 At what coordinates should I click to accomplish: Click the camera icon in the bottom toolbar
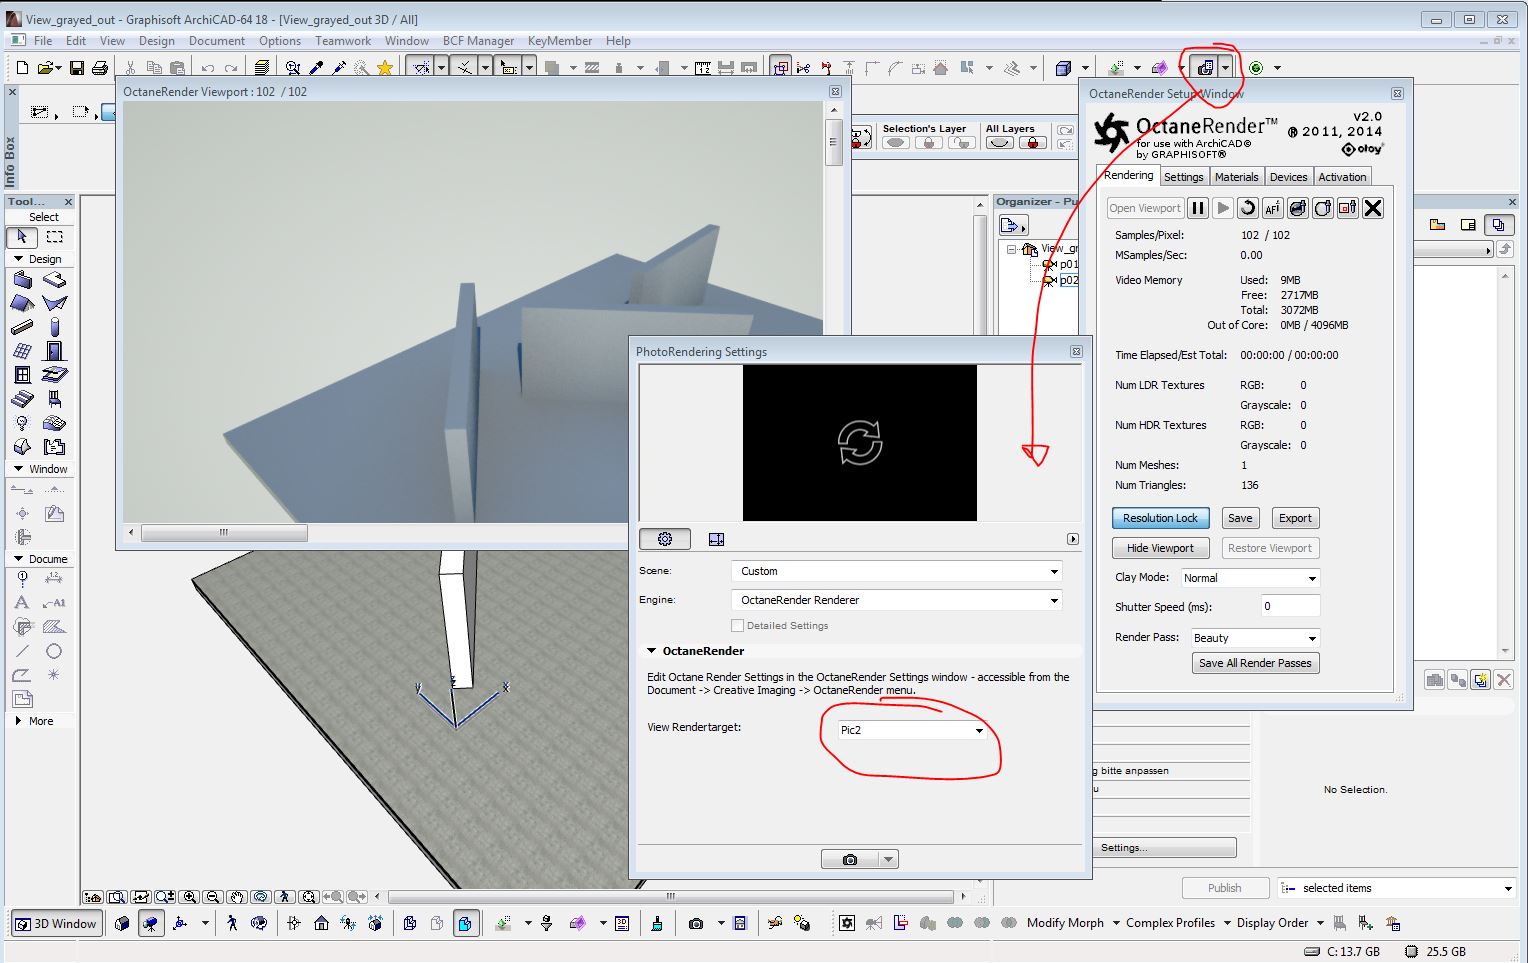click(x=696, y=923)
